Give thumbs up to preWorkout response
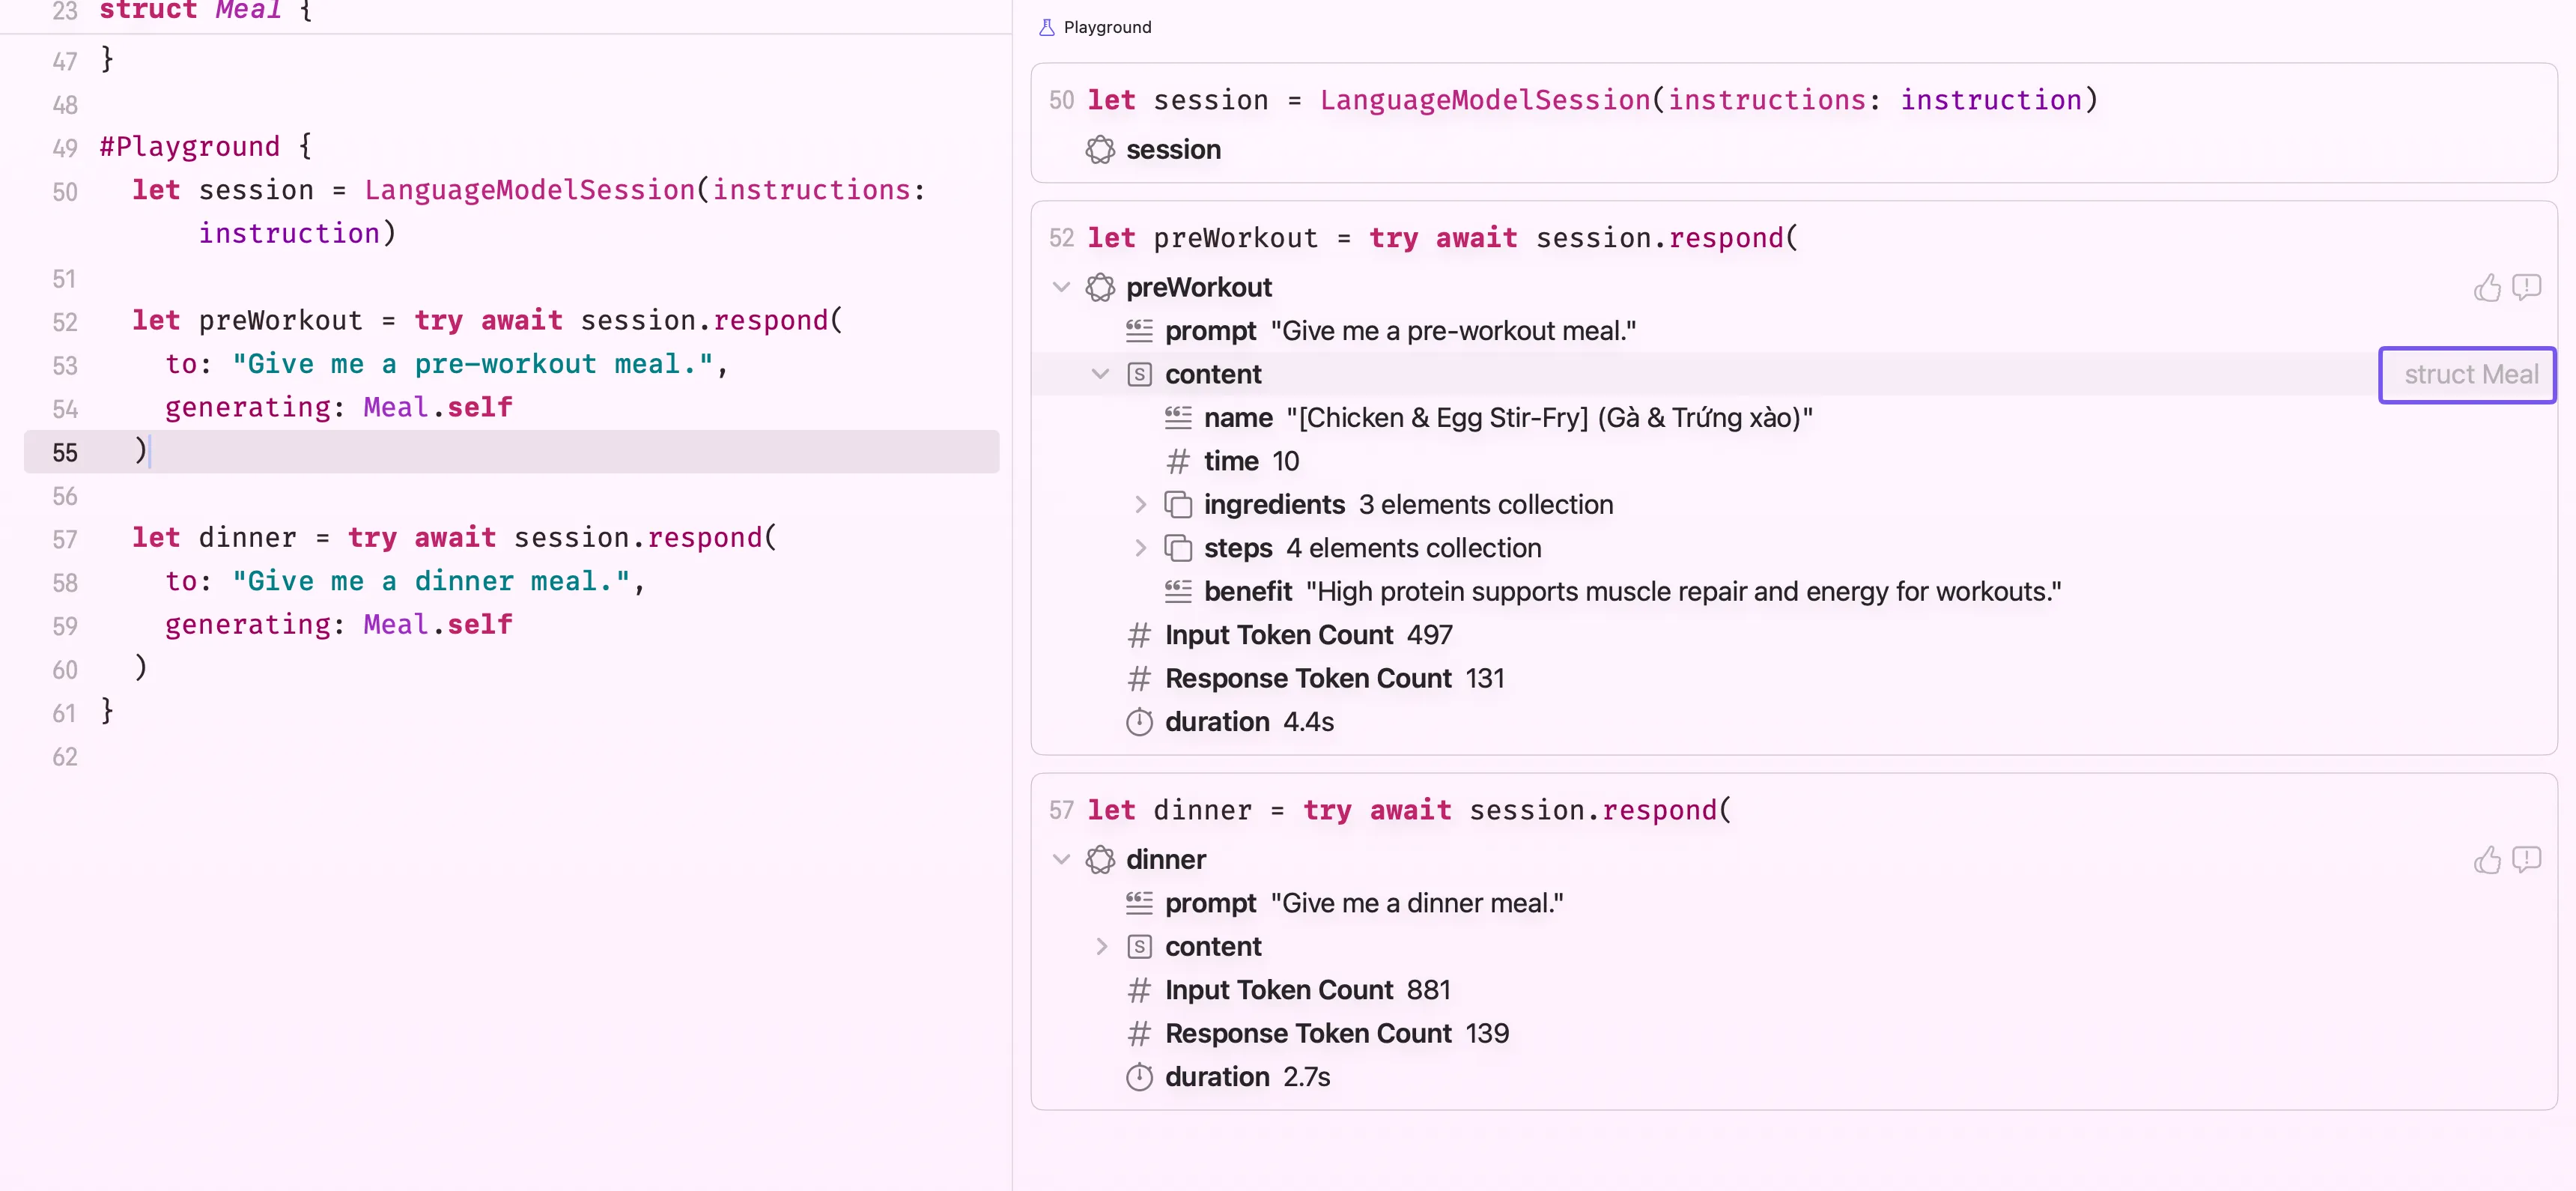Viewport: 2576px width, 1191px height. click(2487, 288)
